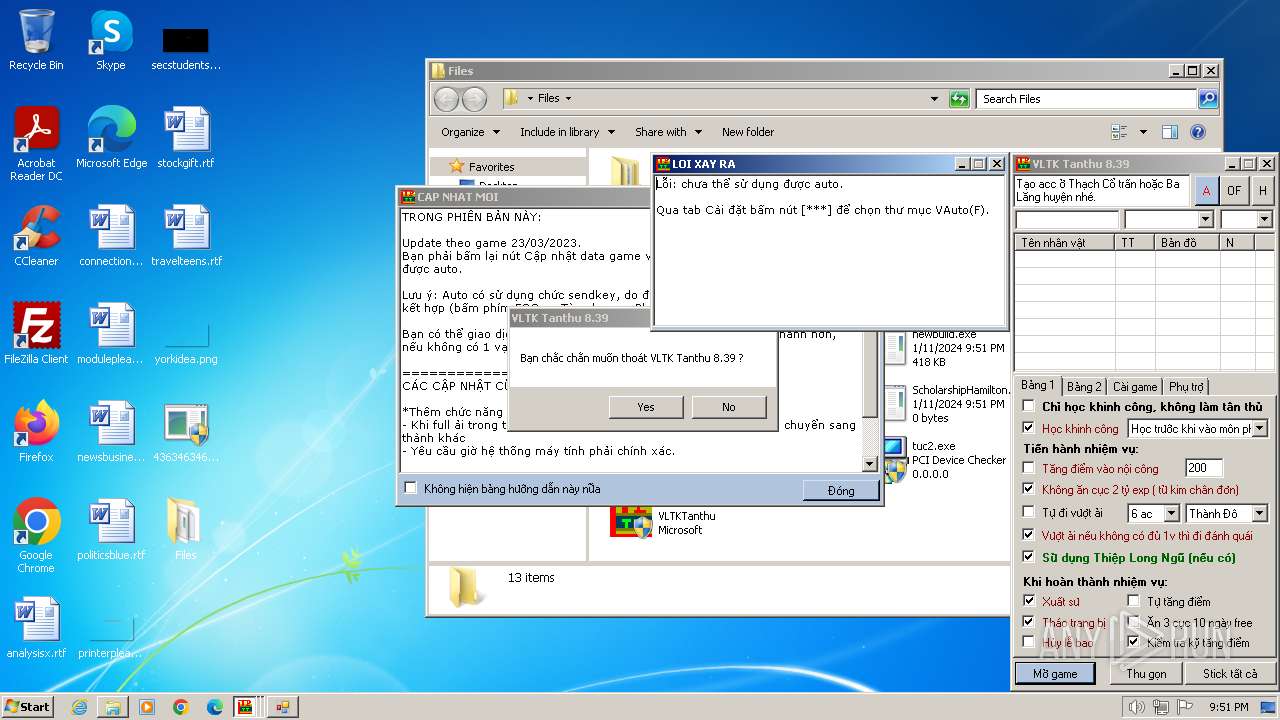Untick the 'Học khinh công' checkbox

coord(1028,428)
